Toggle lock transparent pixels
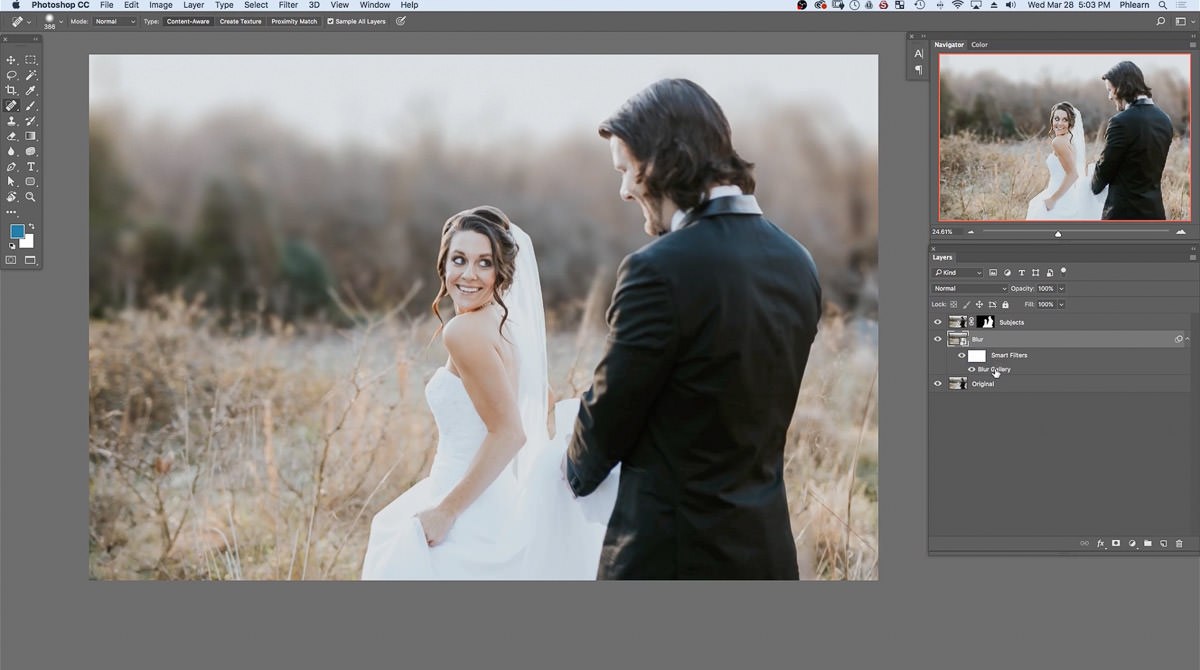This screenshot has width=1200, height=670. pos(953,304)
